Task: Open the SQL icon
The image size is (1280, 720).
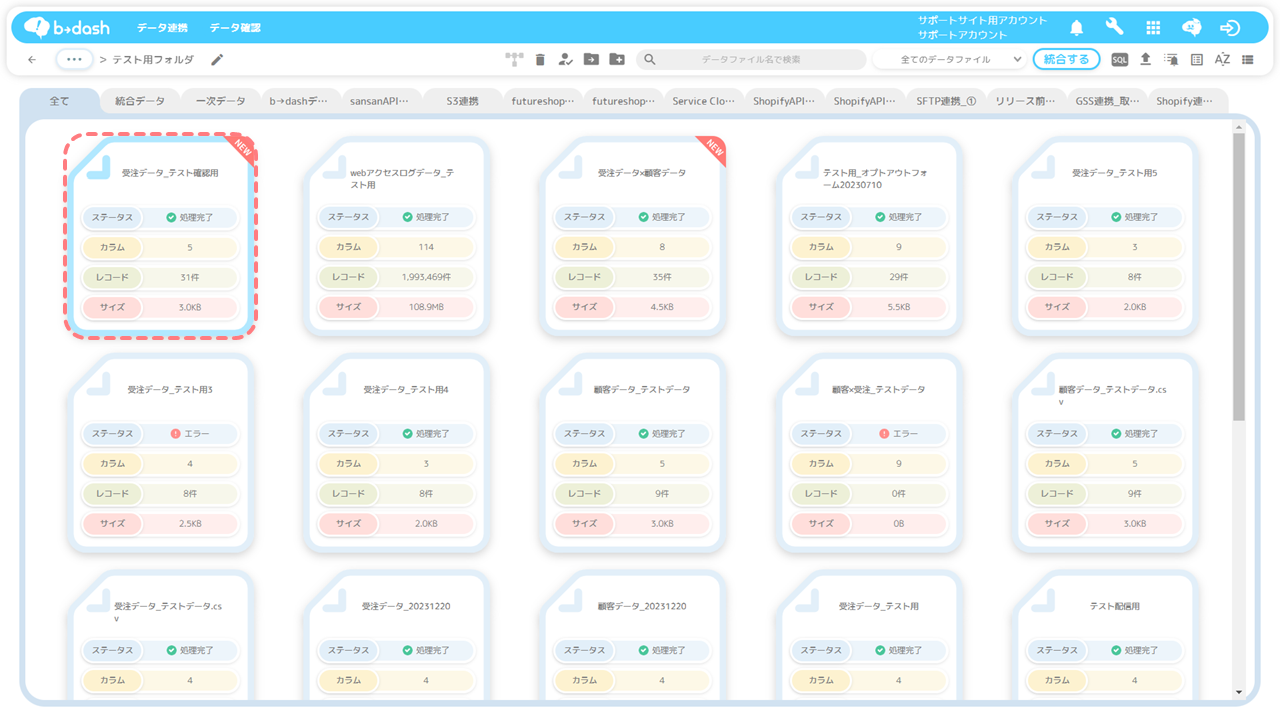Action: (x=1120, y=60)
